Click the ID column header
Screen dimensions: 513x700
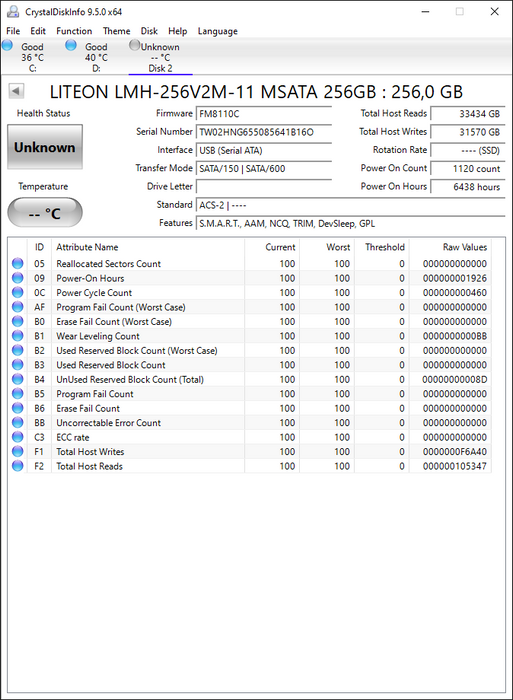[x=39, y=247]
